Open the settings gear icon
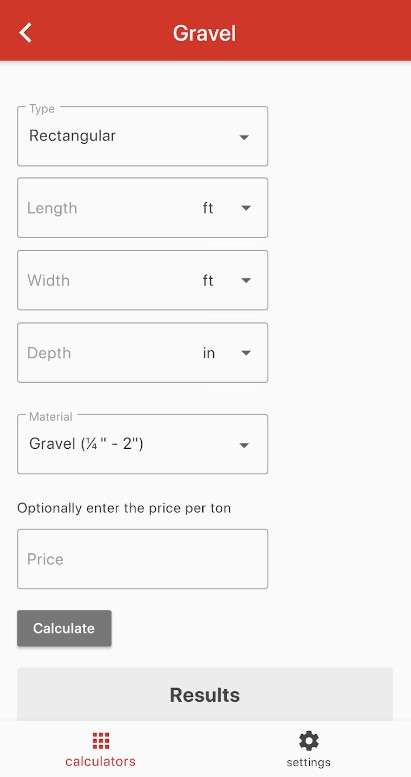Viewport: 411px width, 777px height. [x=308, y=741]
